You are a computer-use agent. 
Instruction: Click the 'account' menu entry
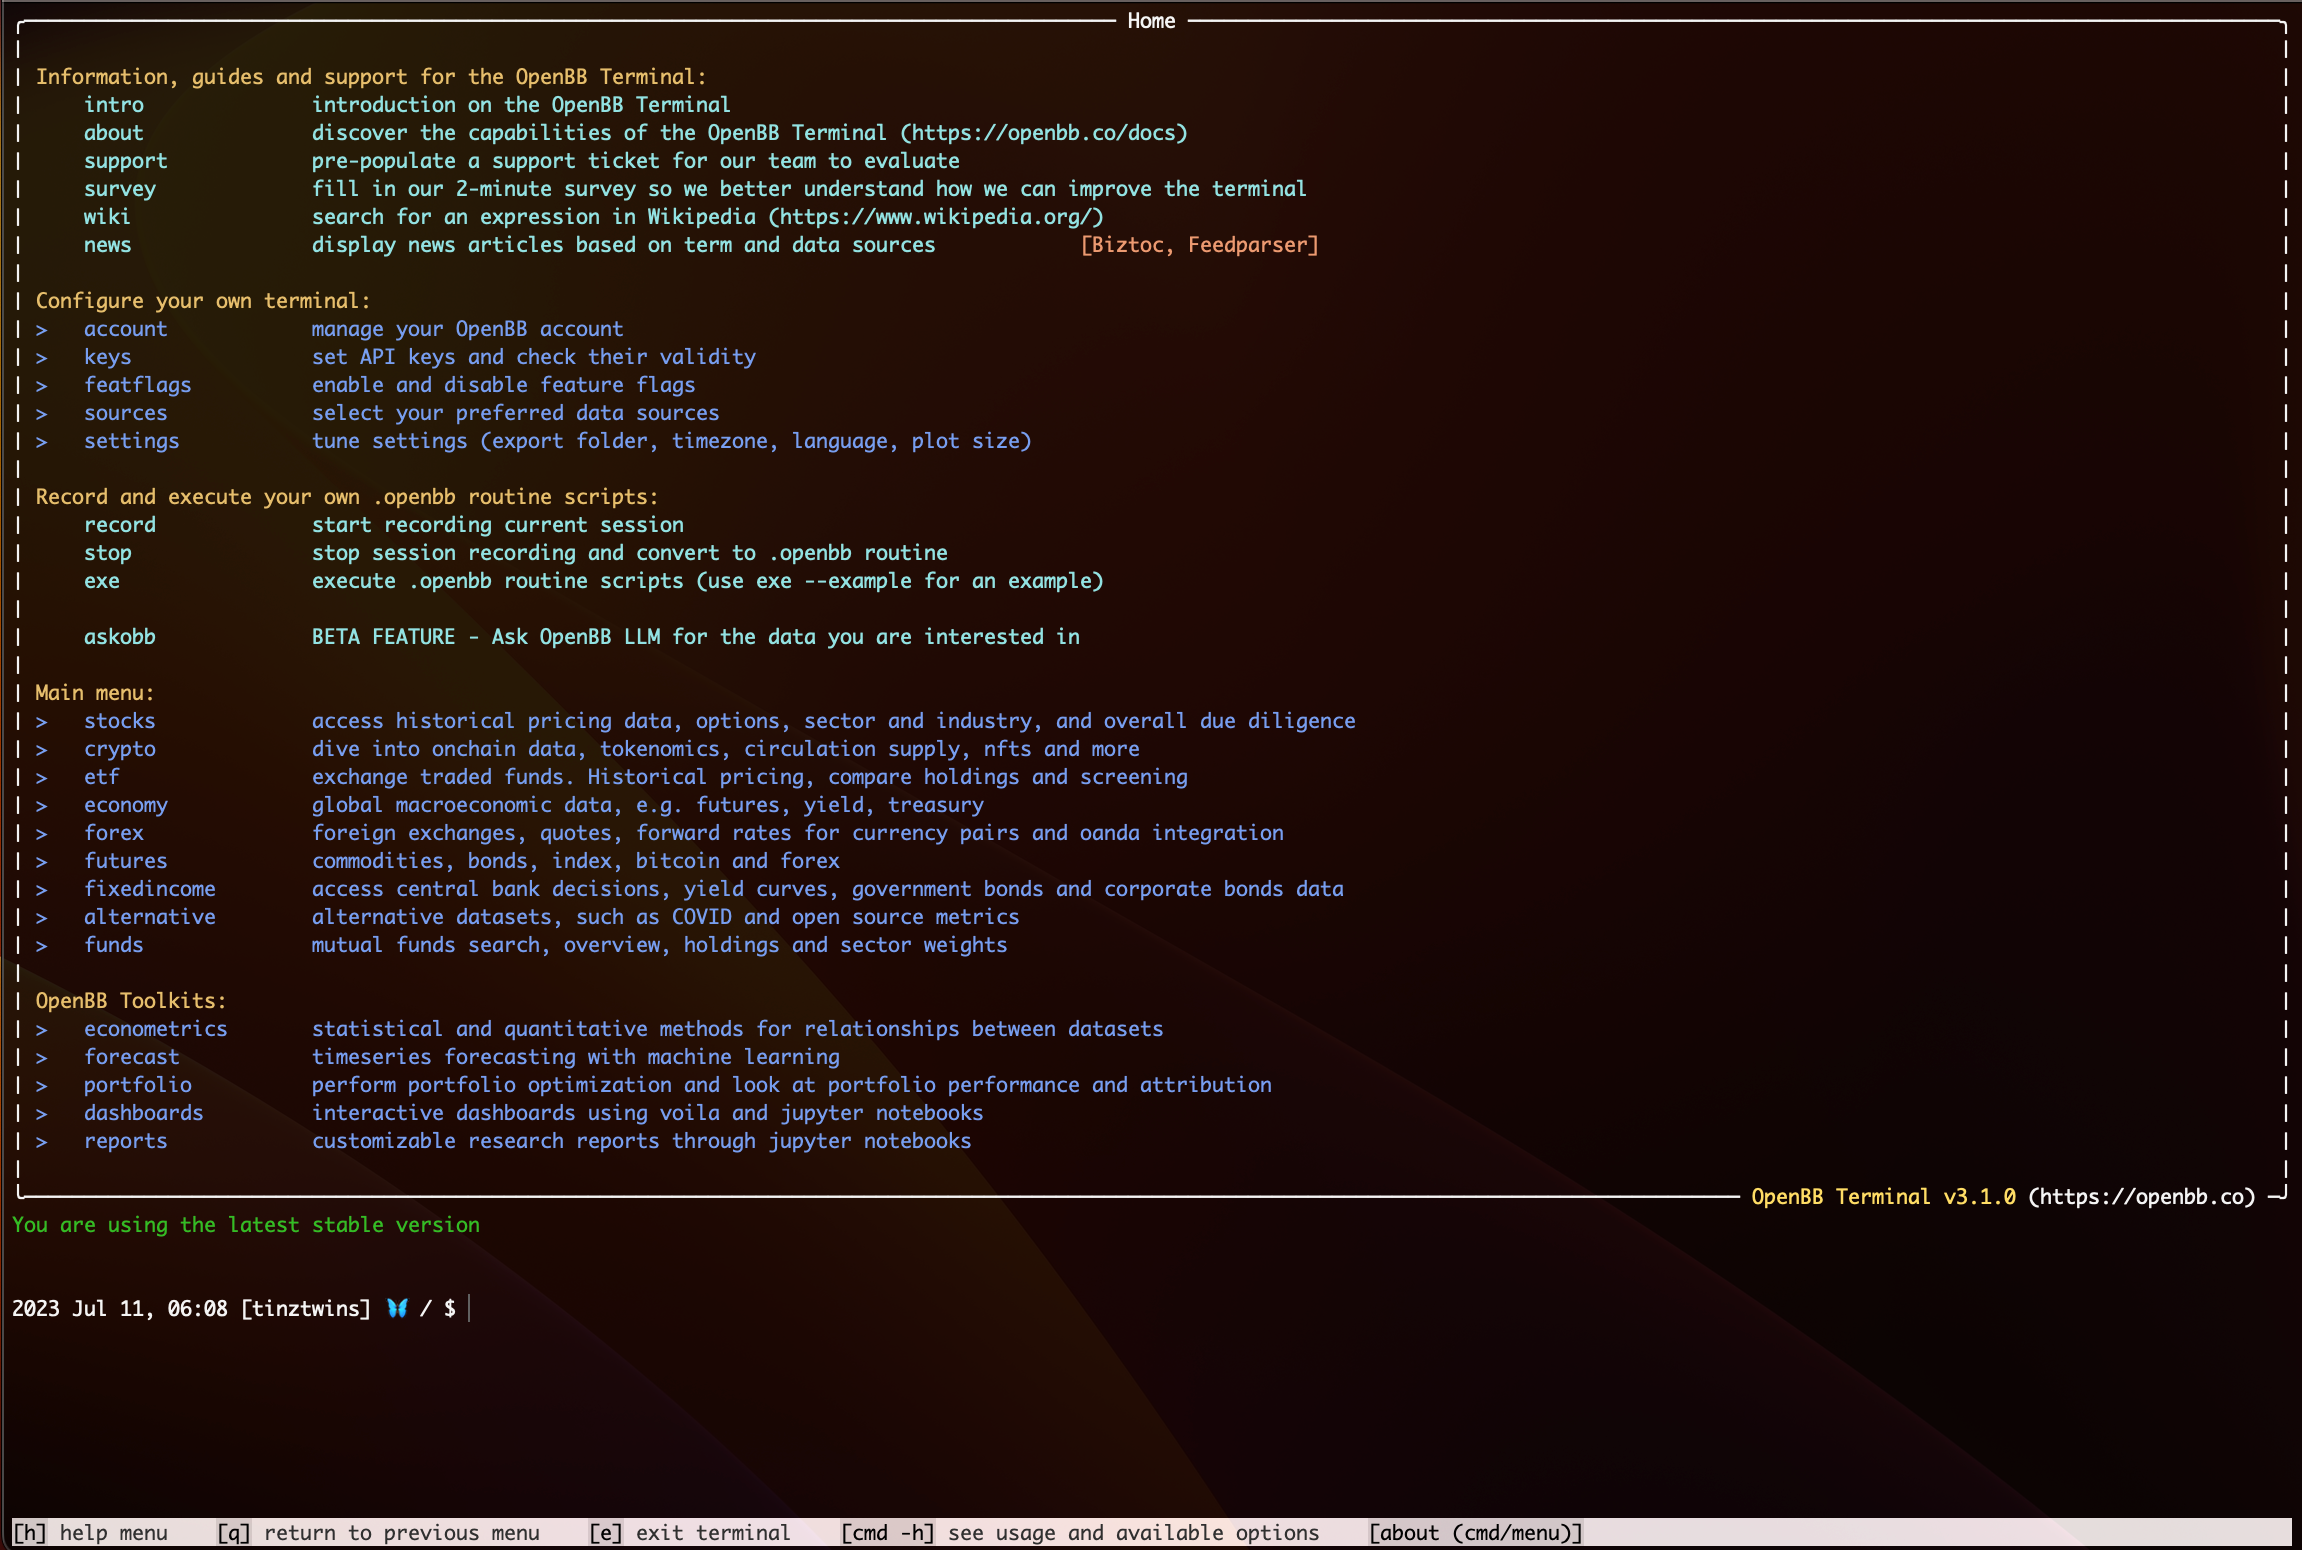[x=126, y=329]
